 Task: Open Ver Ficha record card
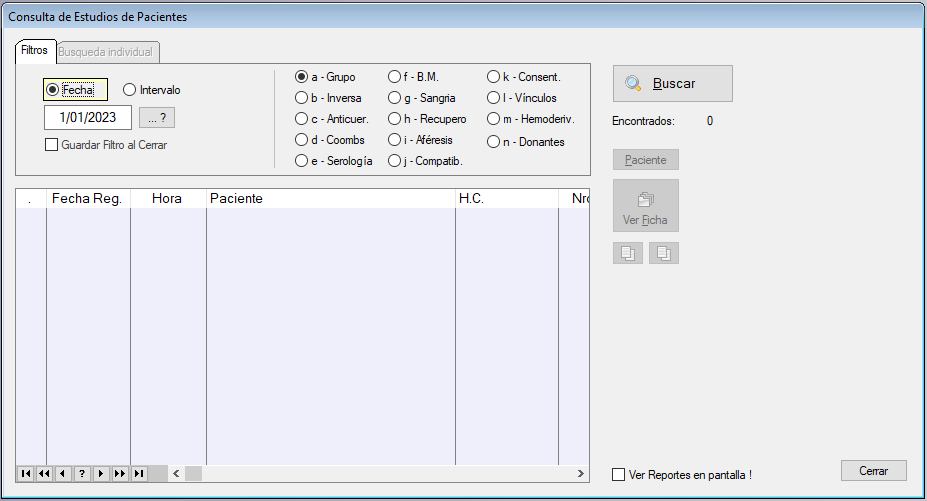[x=645, y=206]
